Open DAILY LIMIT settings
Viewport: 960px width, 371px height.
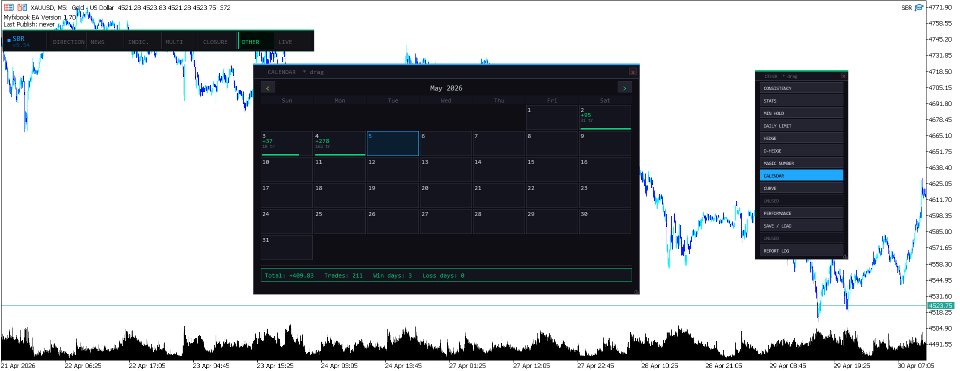click(x=801, y=126)
